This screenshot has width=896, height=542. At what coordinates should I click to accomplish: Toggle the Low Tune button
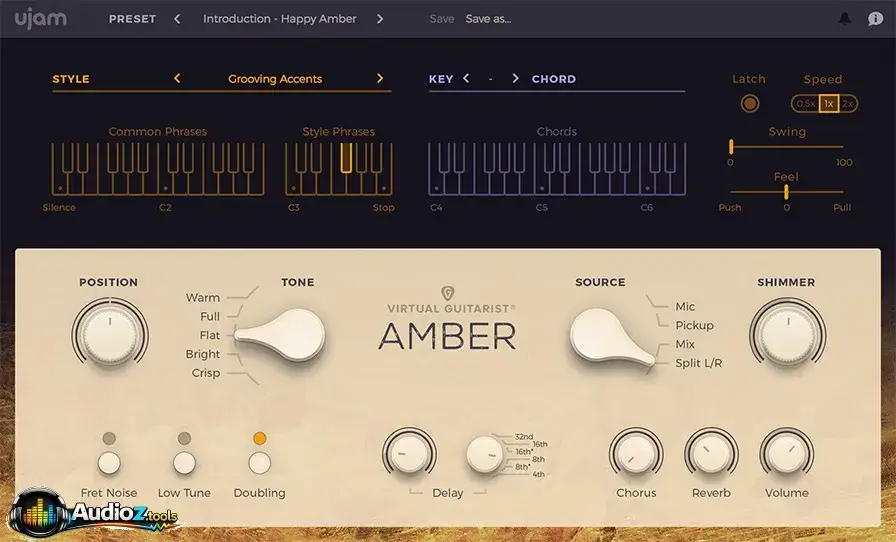pyautogui.click(x=184, y=463)
